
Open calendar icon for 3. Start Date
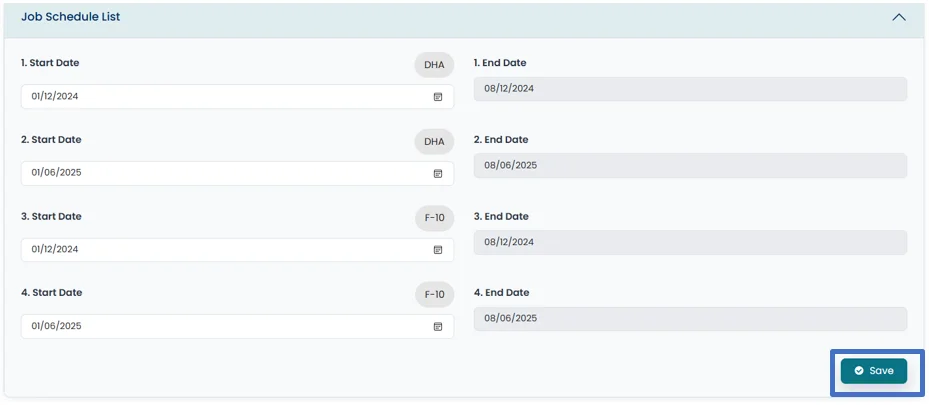point(437,250)
